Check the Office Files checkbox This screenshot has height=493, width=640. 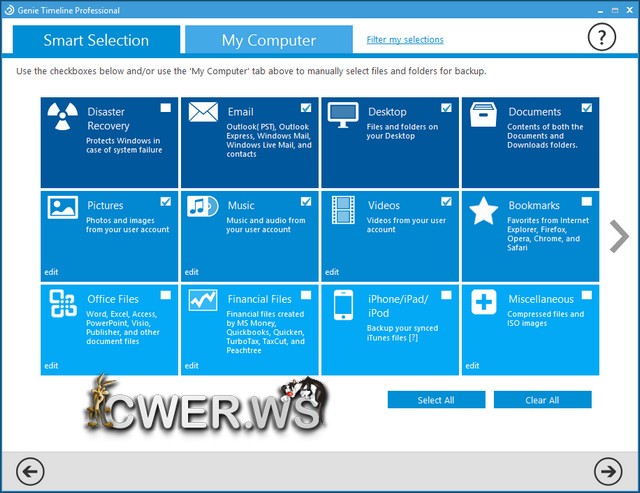pyautogui.click(x=166, y=295)
